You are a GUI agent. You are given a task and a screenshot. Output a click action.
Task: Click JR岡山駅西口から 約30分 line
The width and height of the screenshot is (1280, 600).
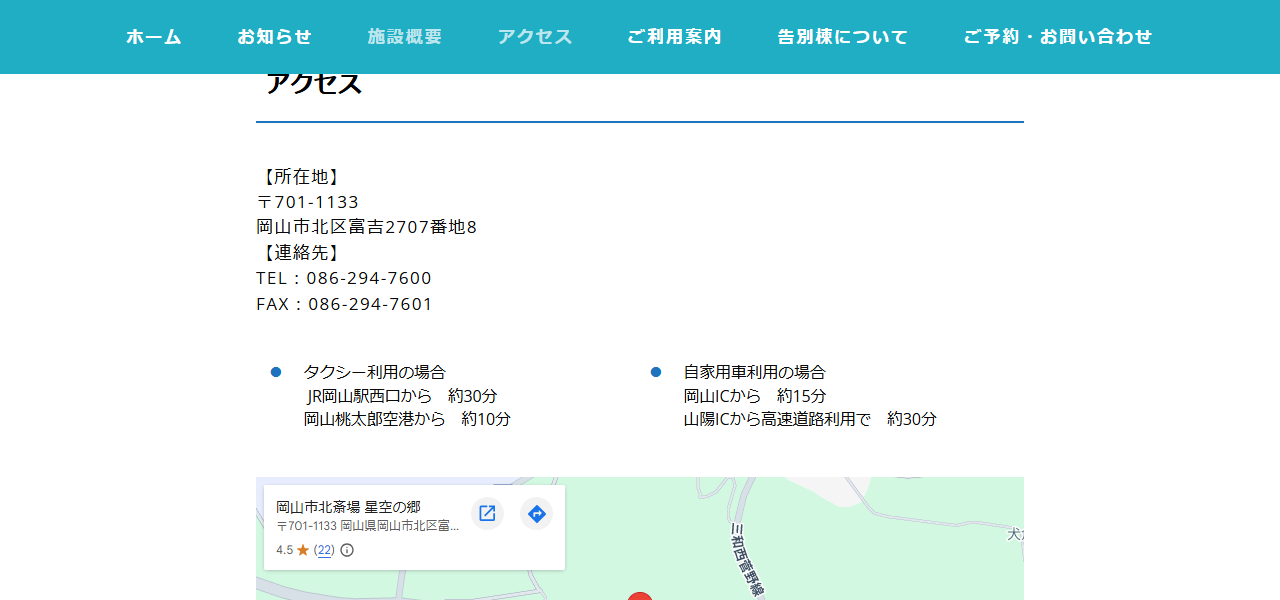click(x=402, y=396)
